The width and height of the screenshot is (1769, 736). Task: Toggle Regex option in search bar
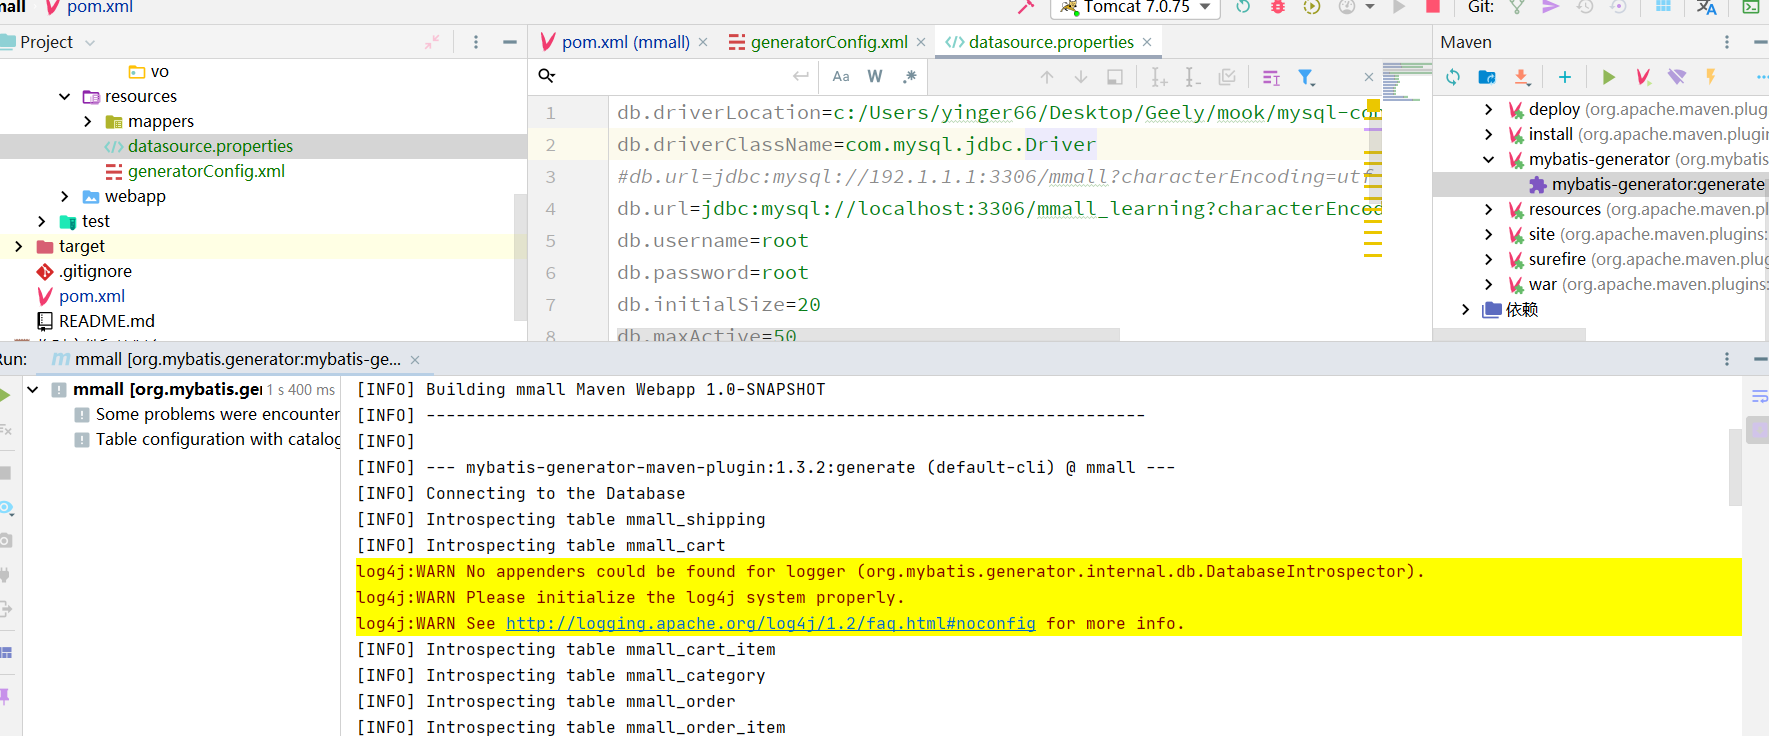909,76
